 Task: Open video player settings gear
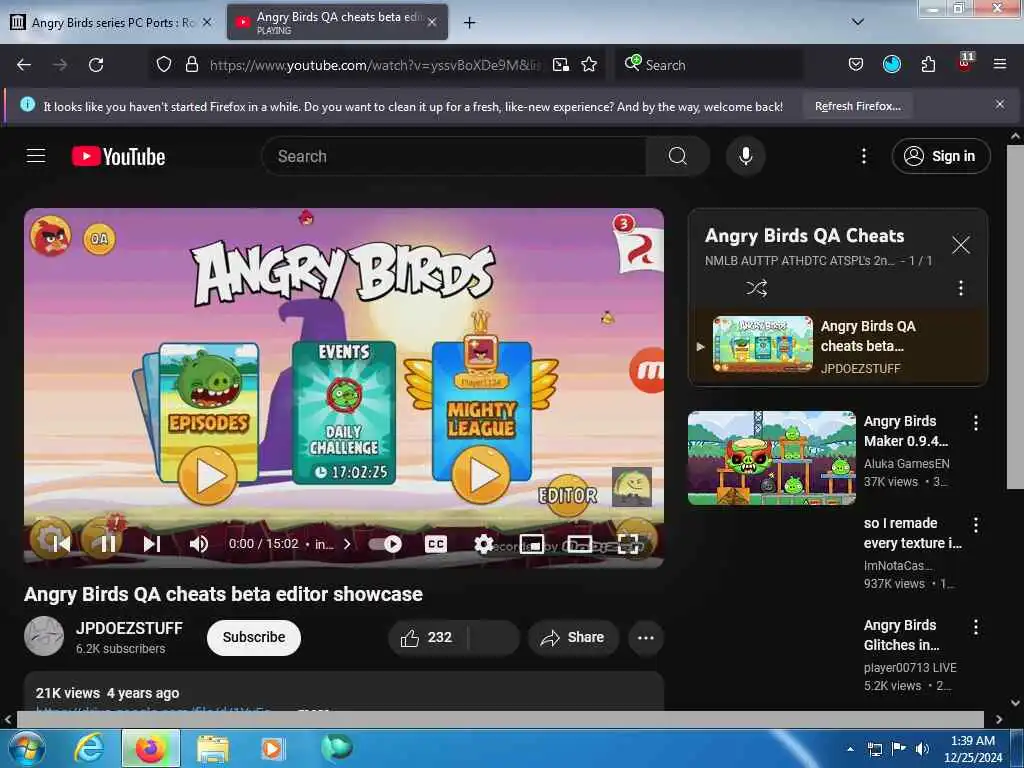tap(483, 543)
